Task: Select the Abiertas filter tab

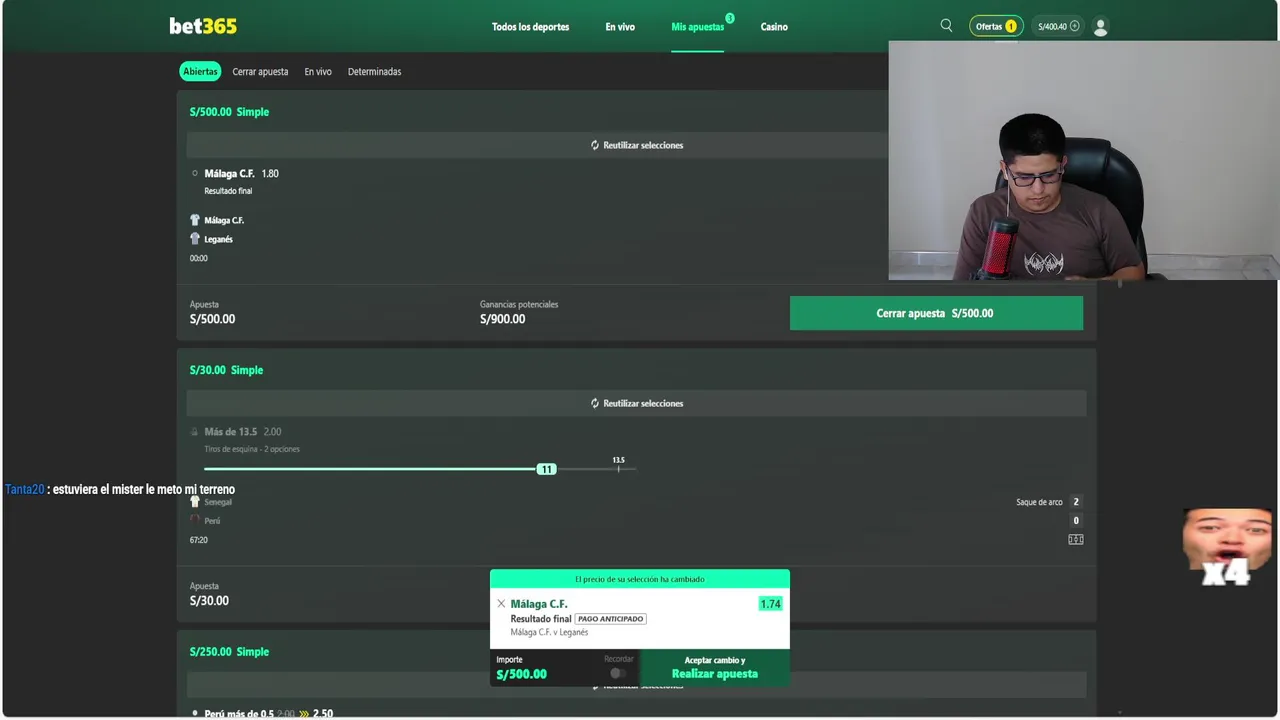Action: click(x=200, y=72)
